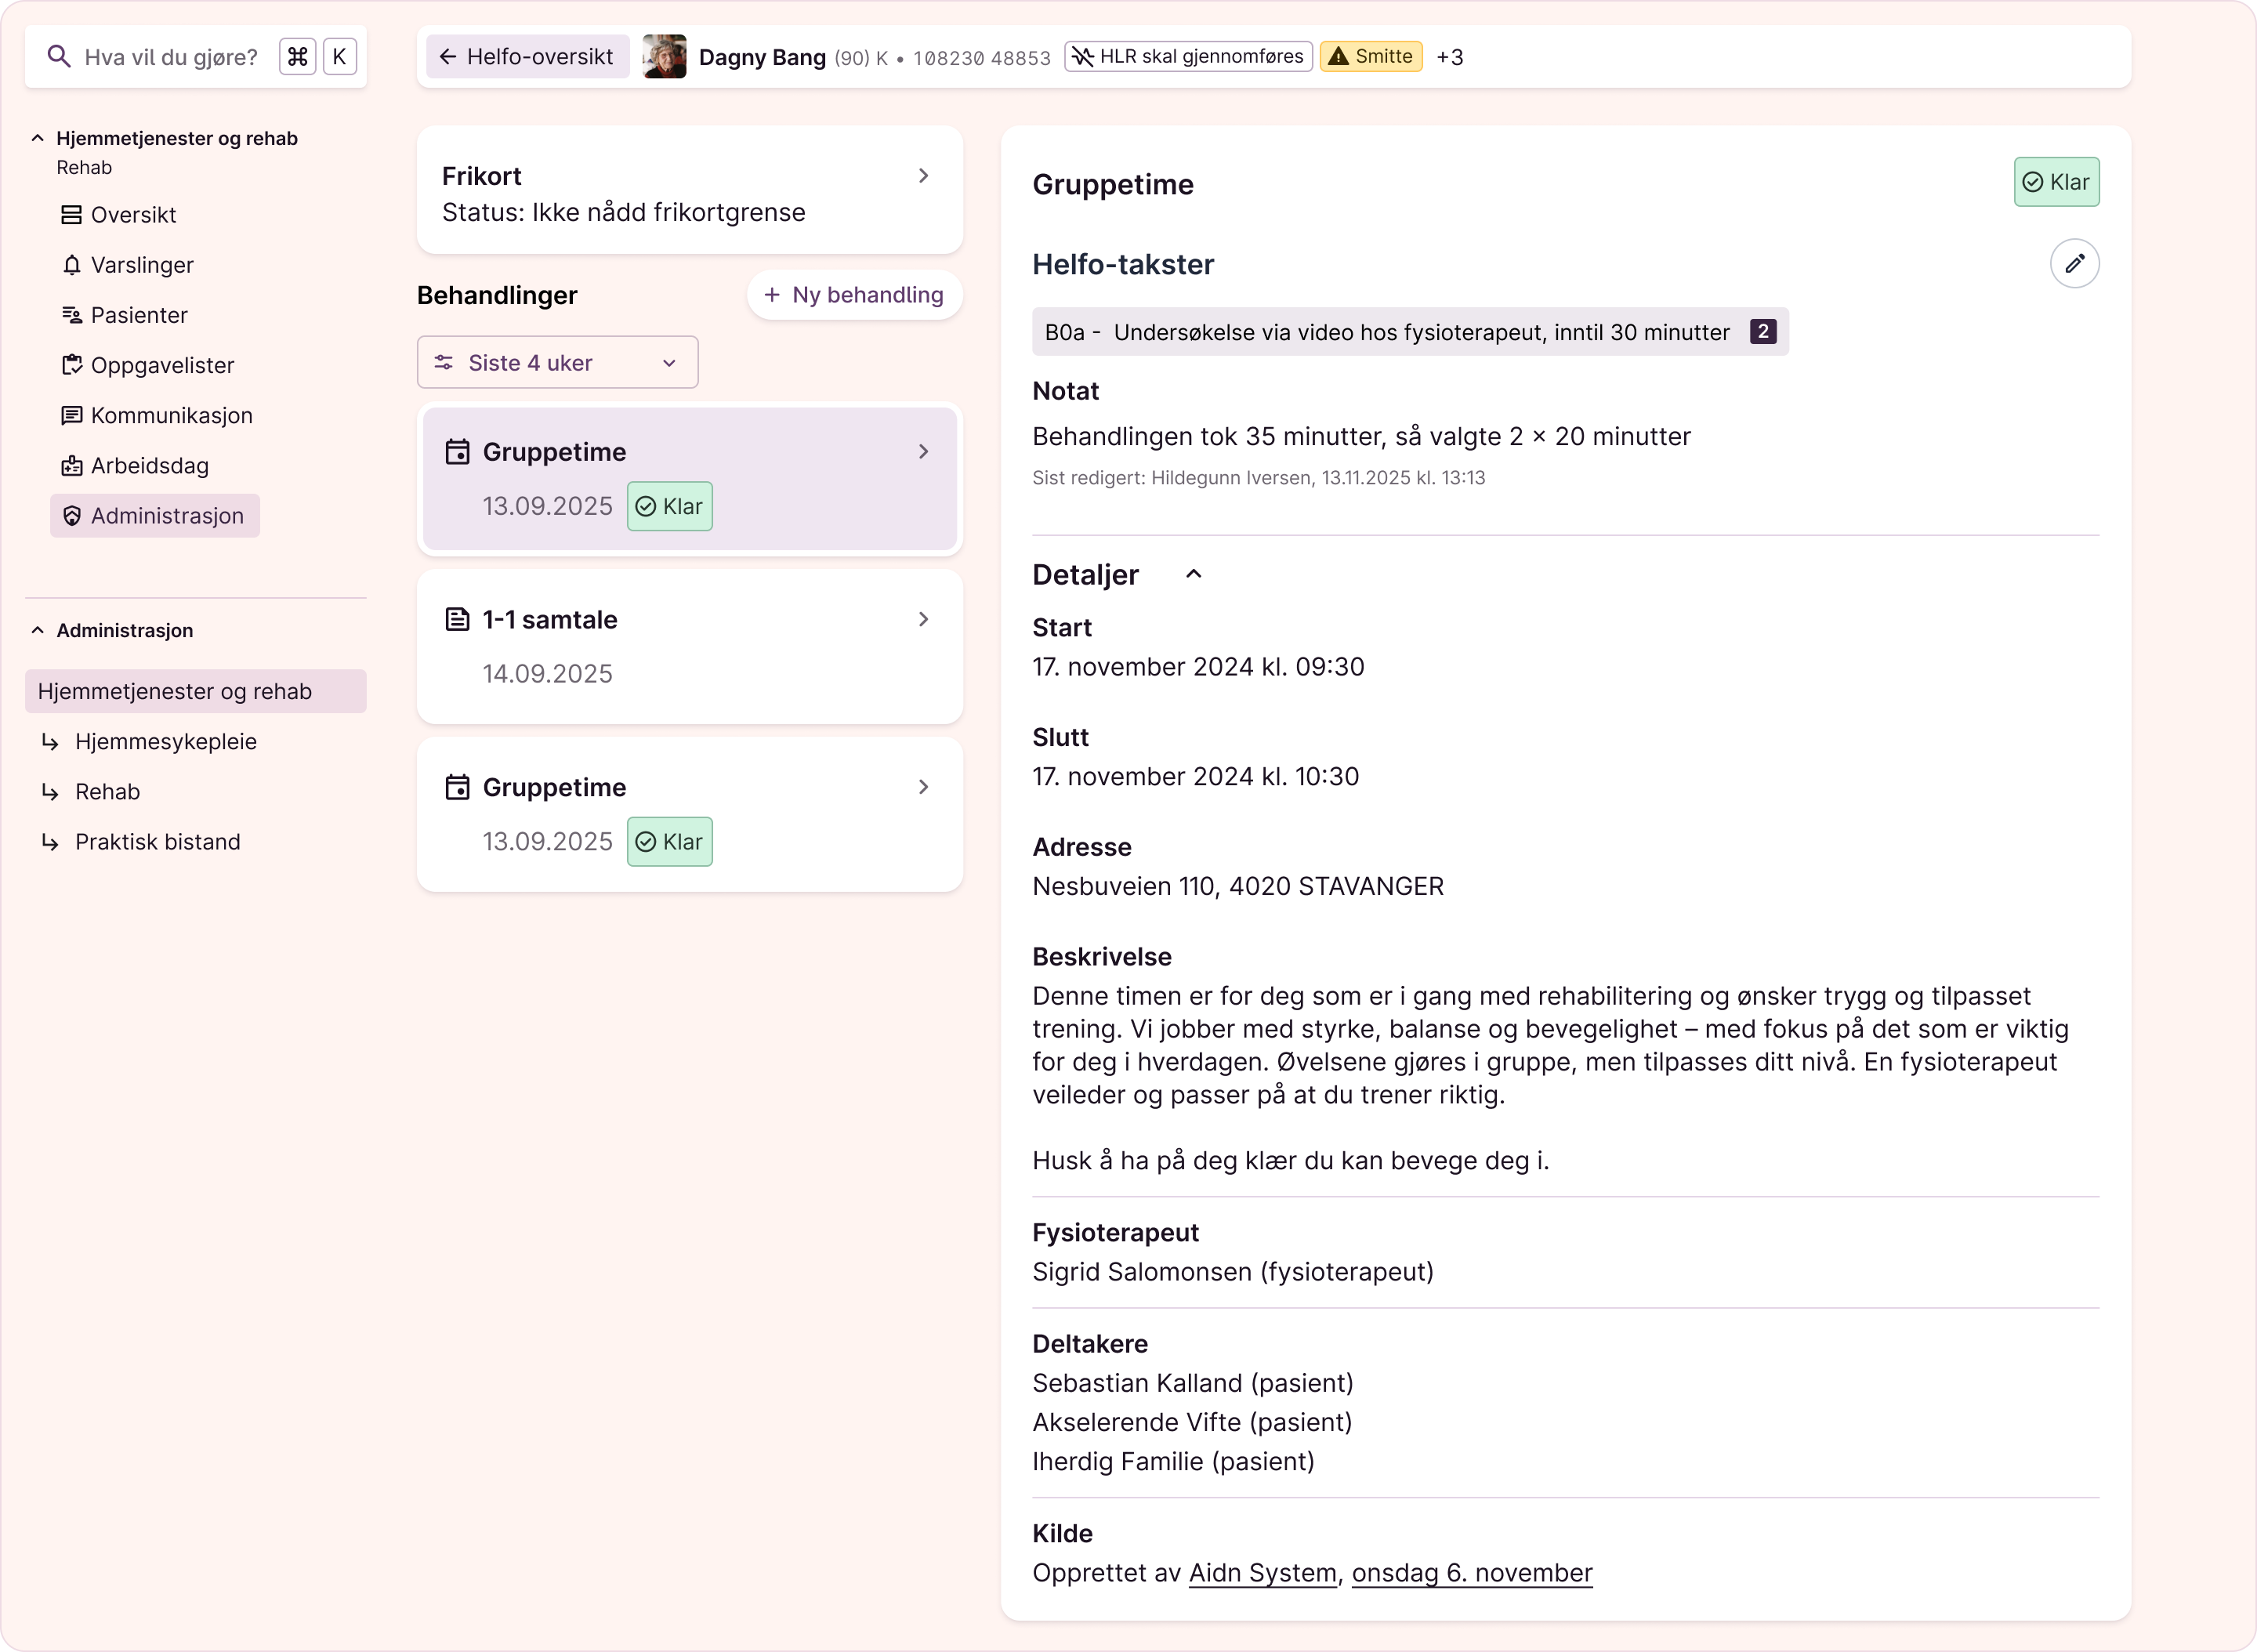This screenshot has width=2257, height=1652.
Task: Click Dagny Bang's profile photo
Action: coord(664,57)
